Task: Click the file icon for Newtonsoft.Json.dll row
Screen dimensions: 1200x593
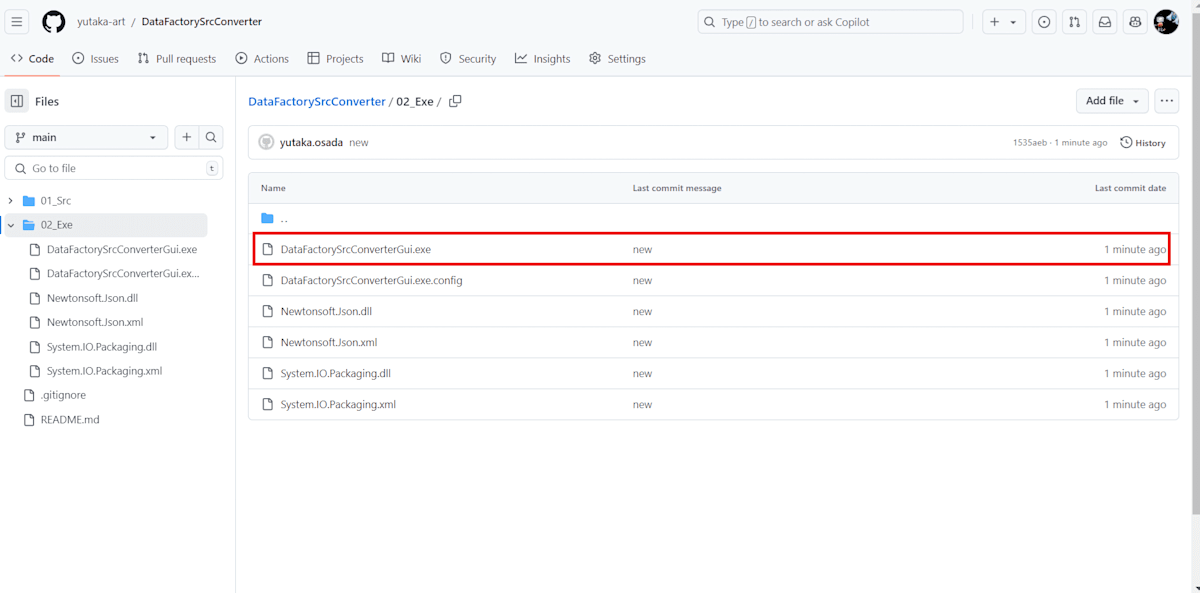Action: pos(267,311)
